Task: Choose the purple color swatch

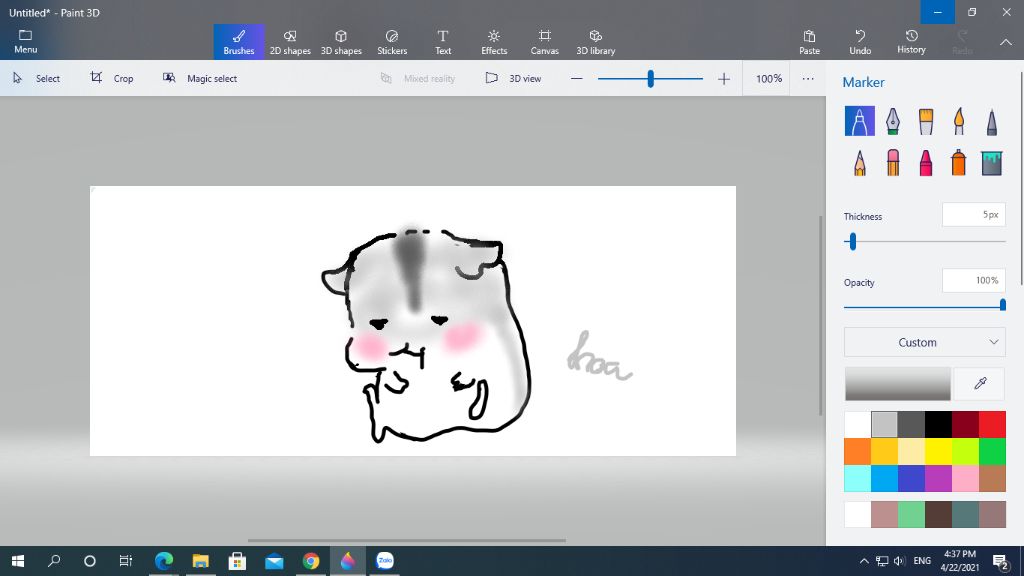Action: [x=938, y=478]
